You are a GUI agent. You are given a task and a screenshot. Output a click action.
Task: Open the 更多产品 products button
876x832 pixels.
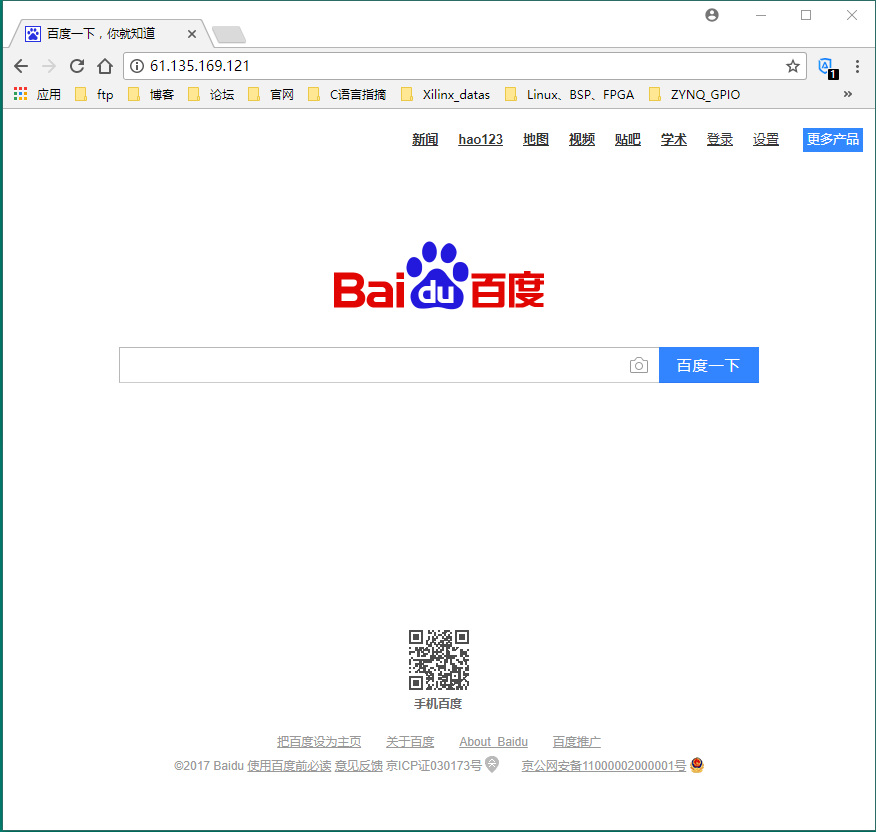tap(832, 139)
